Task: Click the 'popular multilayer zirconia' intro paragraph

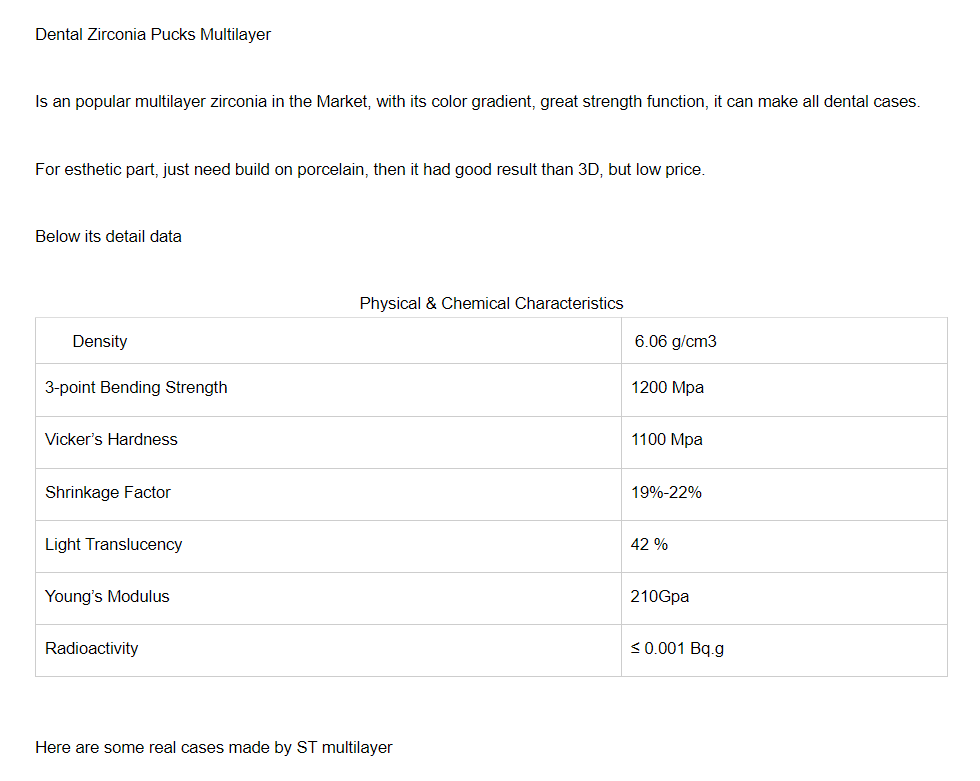Action: coord(477,102)
